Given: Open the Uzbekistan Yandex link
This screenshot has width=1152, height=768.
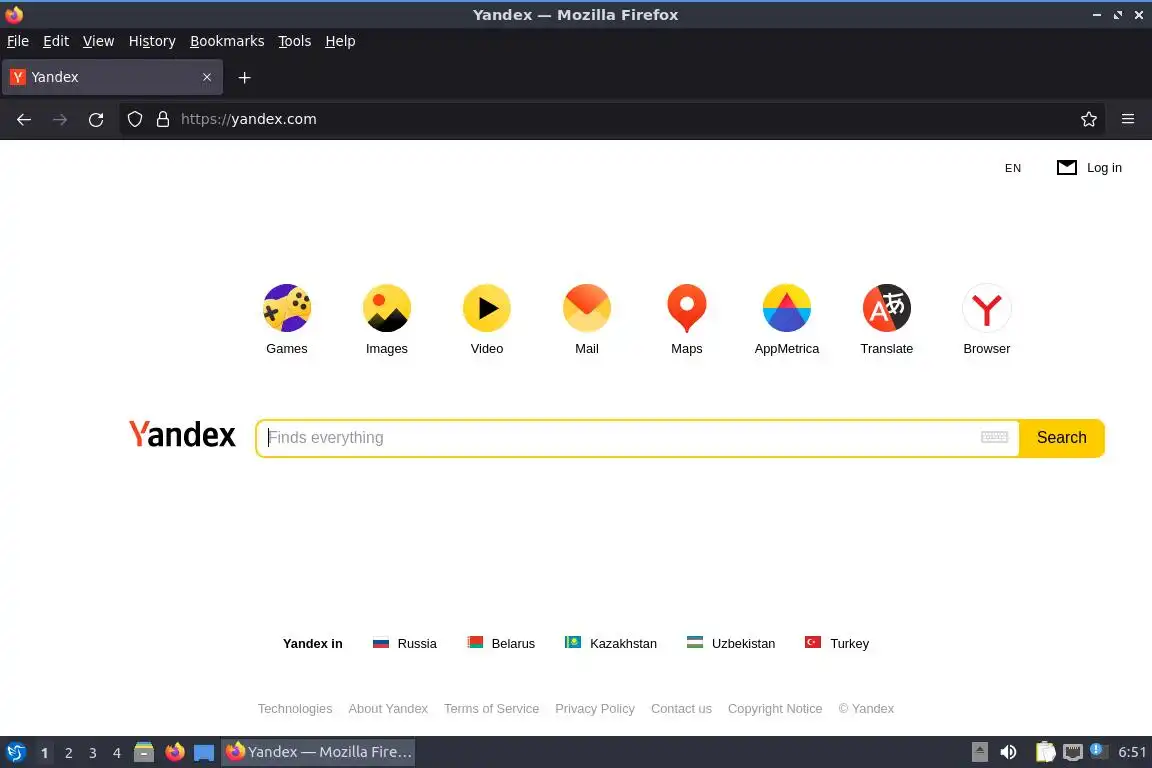Looking at the screenshot, I should point(731,643).
